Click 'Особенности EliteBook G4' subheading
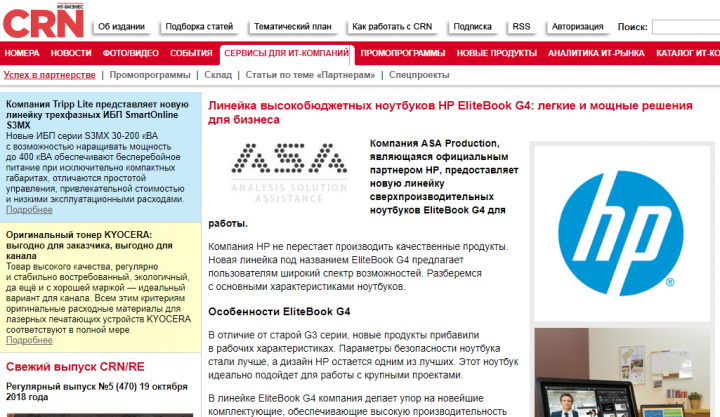This screenshot has width=720, height=417. tap(279, 312)
